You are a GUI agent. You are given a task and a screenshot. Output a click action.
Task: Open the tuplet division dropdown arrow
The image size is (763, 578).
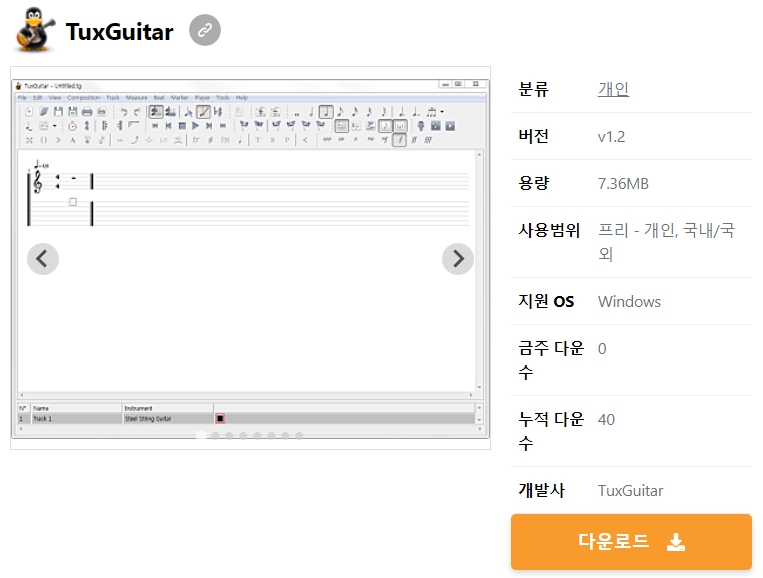click(x=442, y=112)
